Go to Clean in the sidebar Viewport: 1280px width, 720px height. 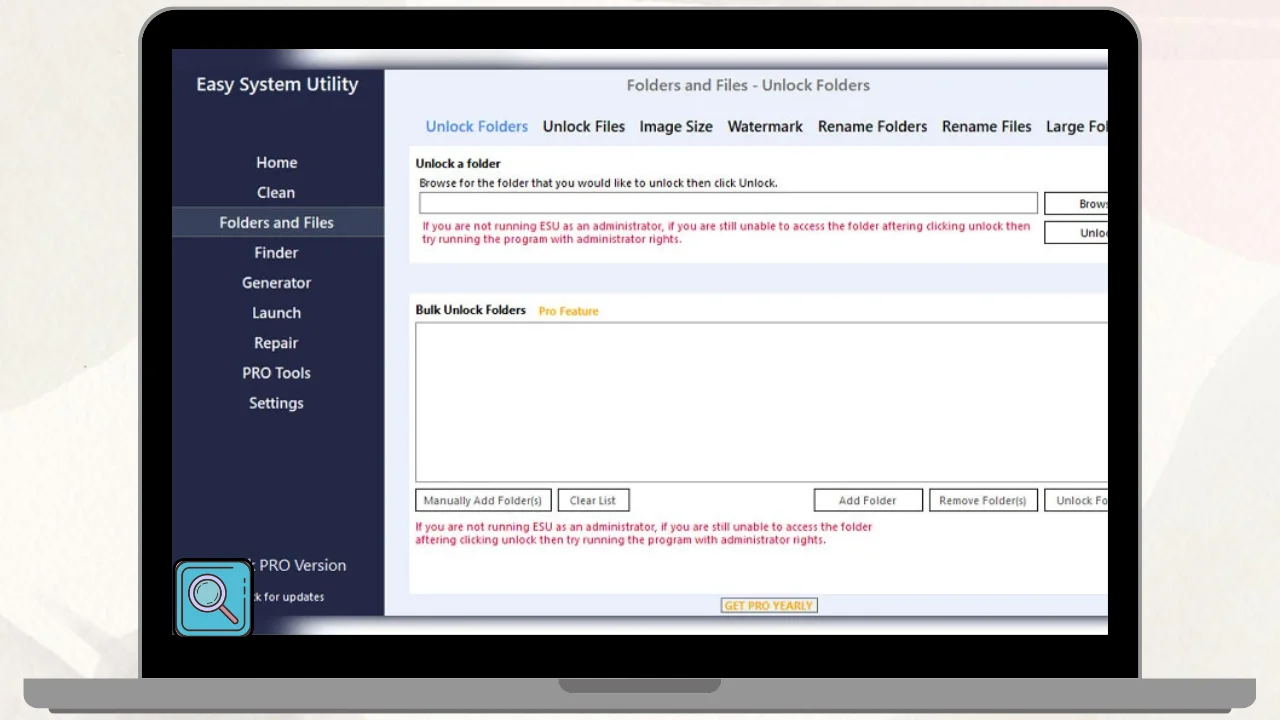(x=276, y=193)
